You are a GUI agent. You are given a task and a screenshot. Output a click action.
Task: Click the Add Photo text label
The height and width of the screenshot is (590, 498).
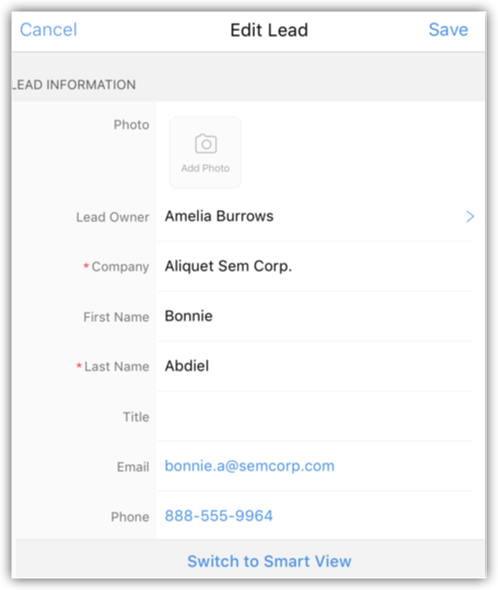pyautogui.click(x=205, y=168)
